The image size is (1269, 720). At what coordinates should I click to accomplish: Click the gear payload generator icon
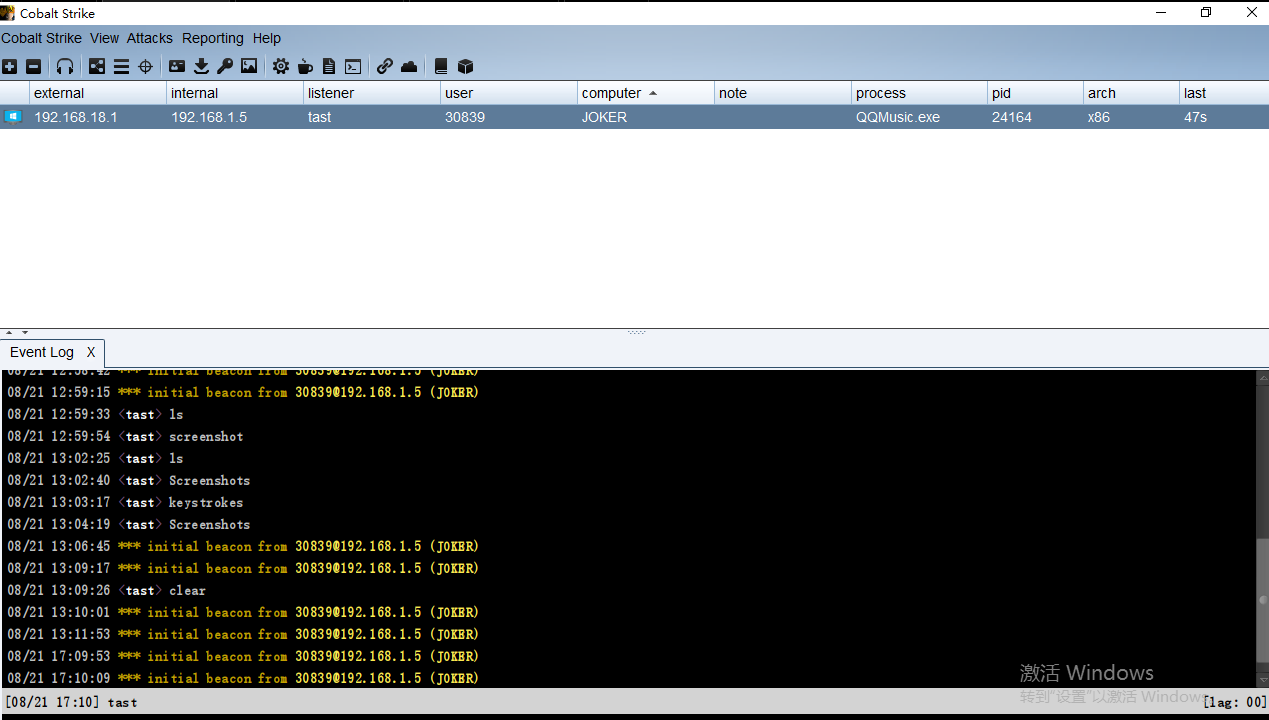(281, 67)
